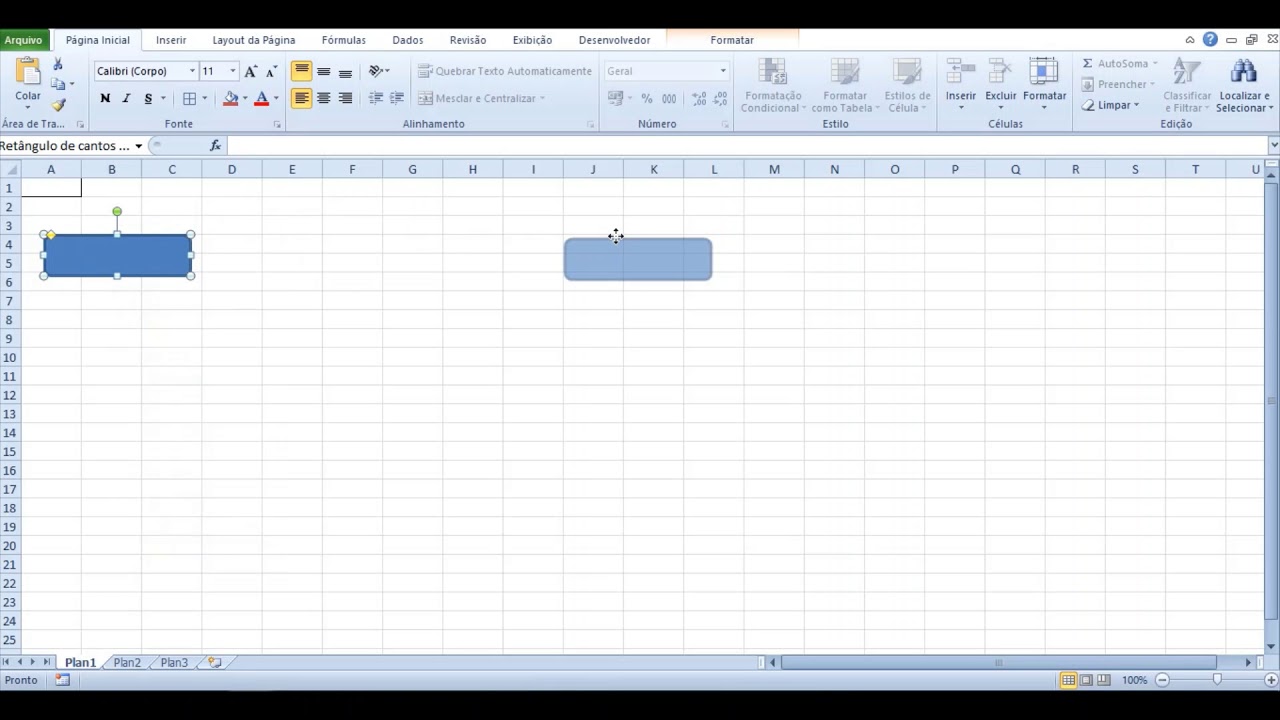
Task: Switch to the Plan3 sheet tab
Action: pos(174,662)
